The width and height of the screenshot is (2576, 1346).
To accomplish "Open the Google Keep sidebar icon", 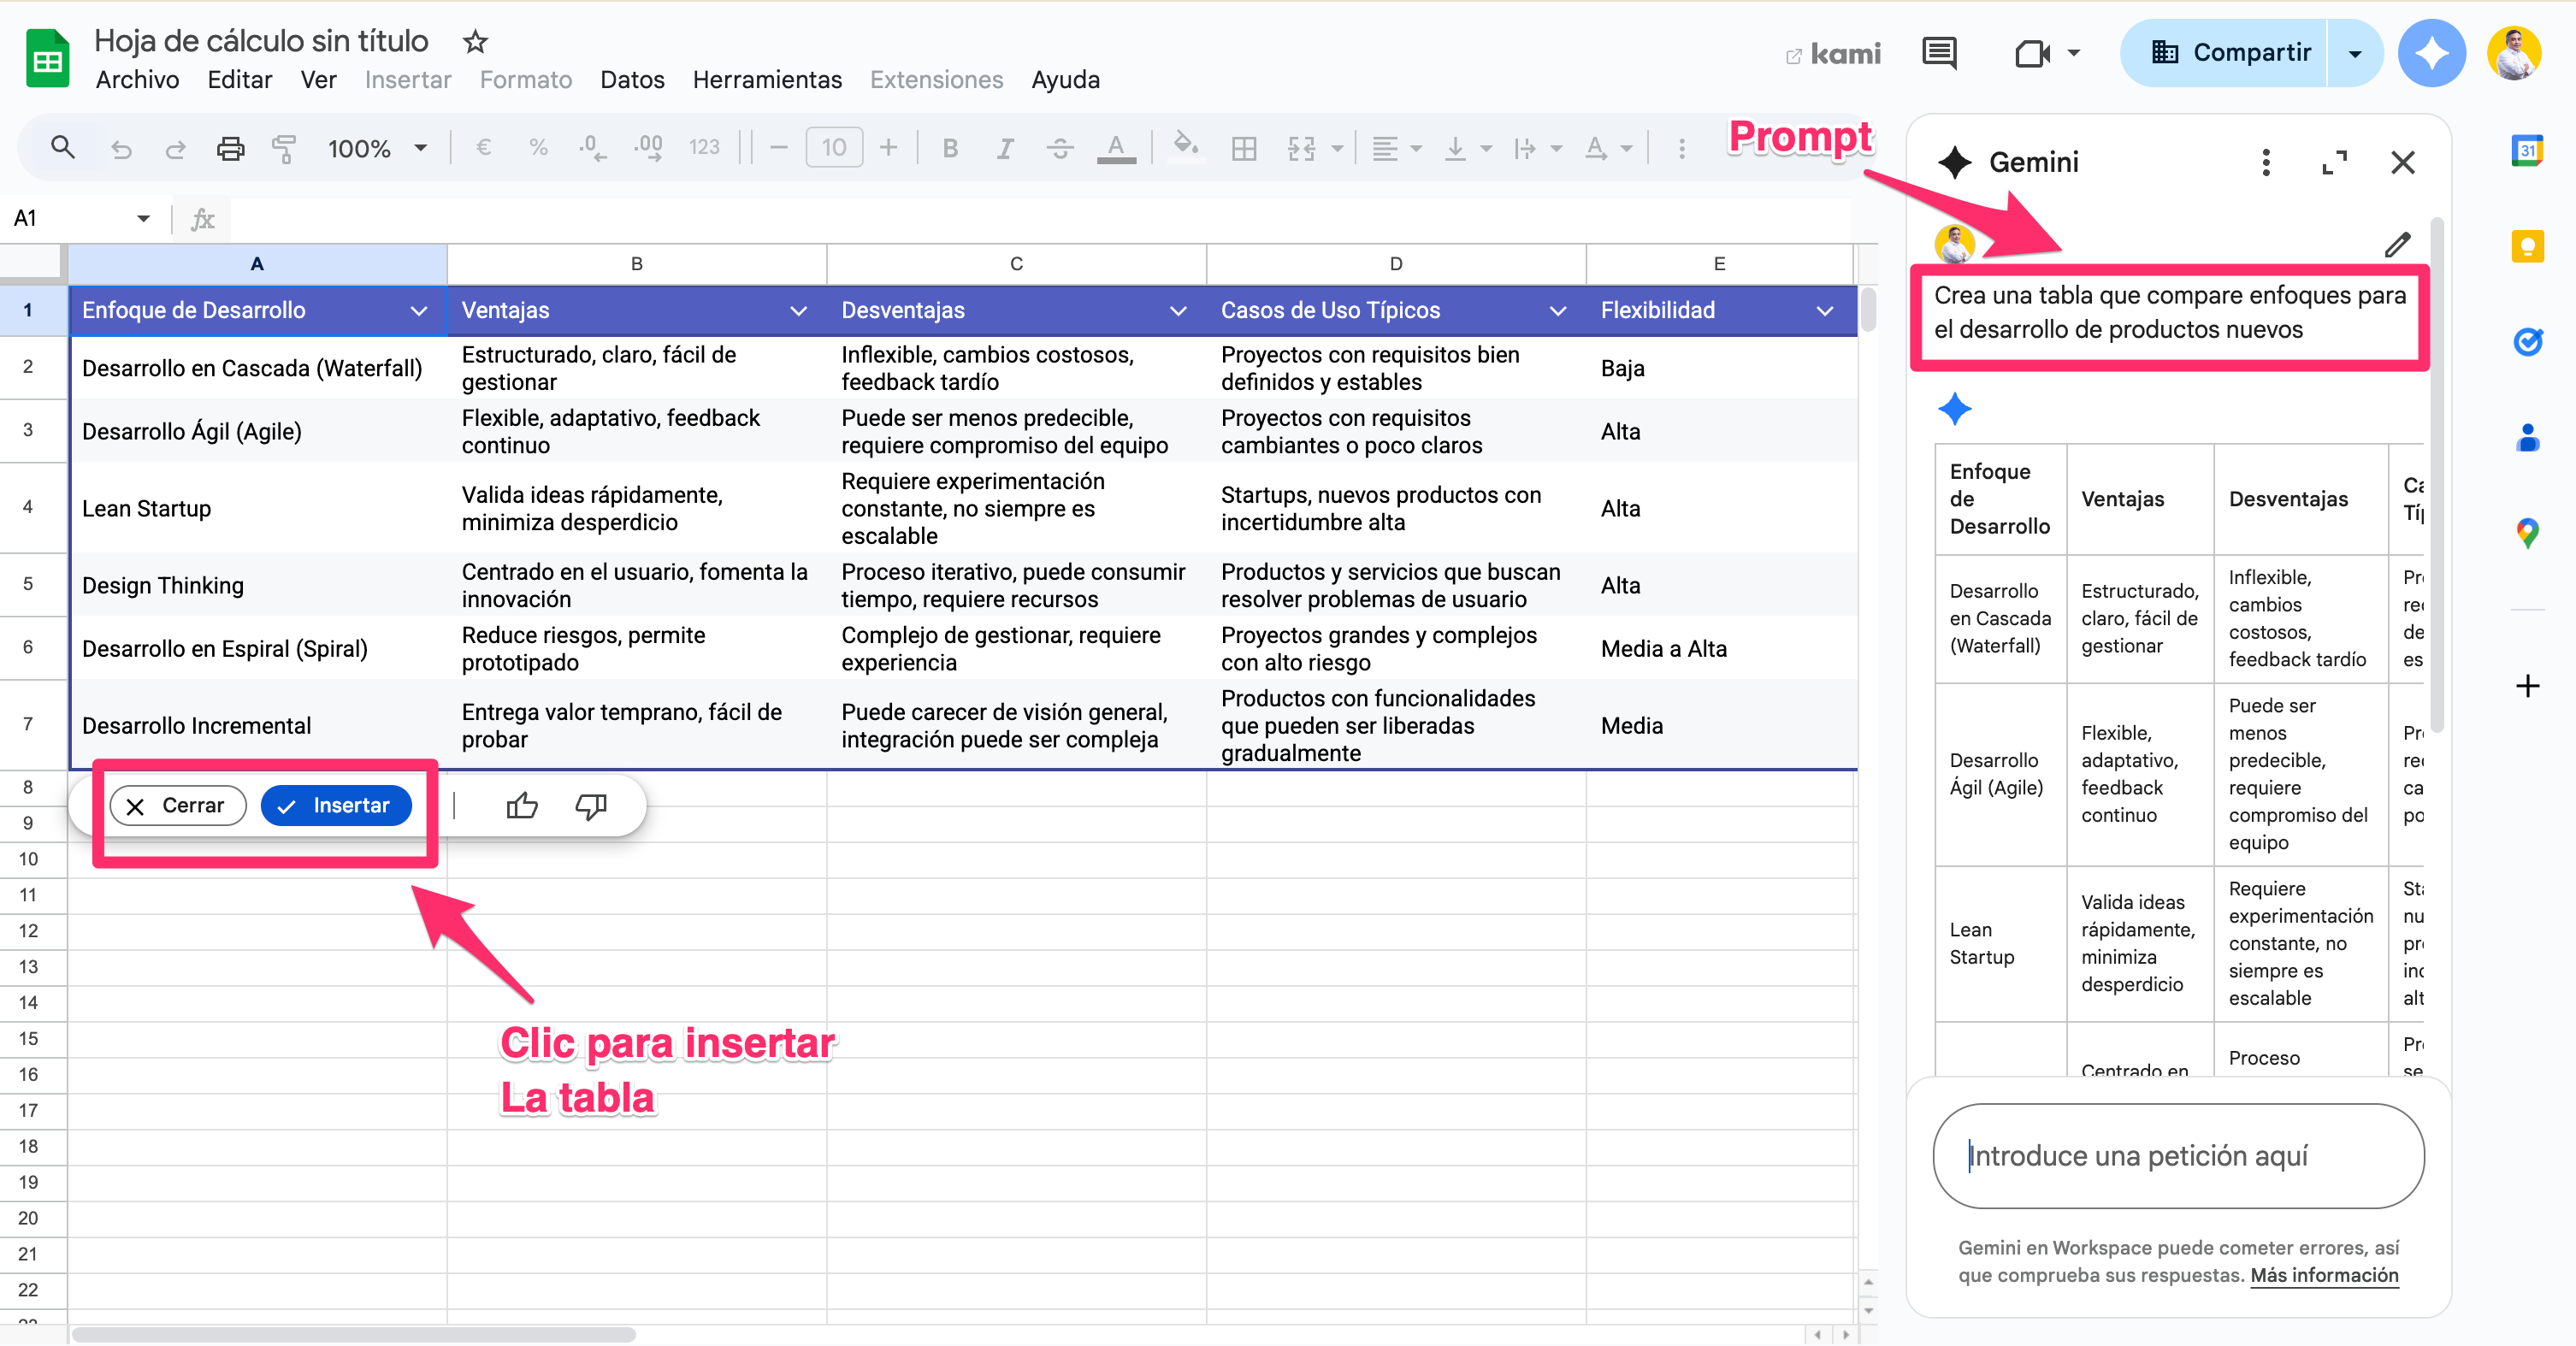I will [x=2527, y=246].
